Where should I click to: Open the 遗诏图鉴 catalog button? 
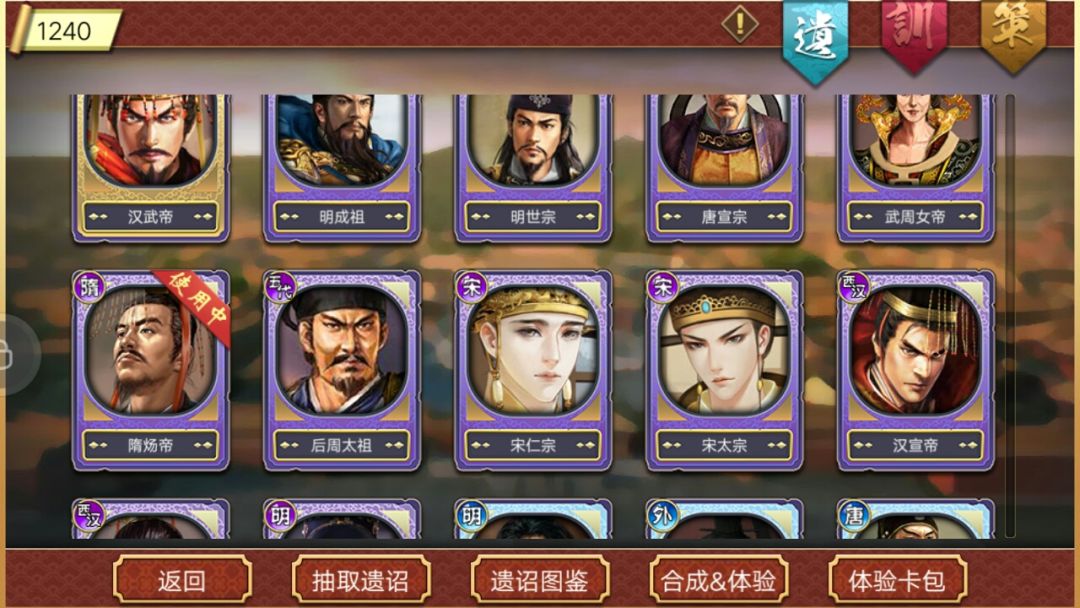point(539,580)
